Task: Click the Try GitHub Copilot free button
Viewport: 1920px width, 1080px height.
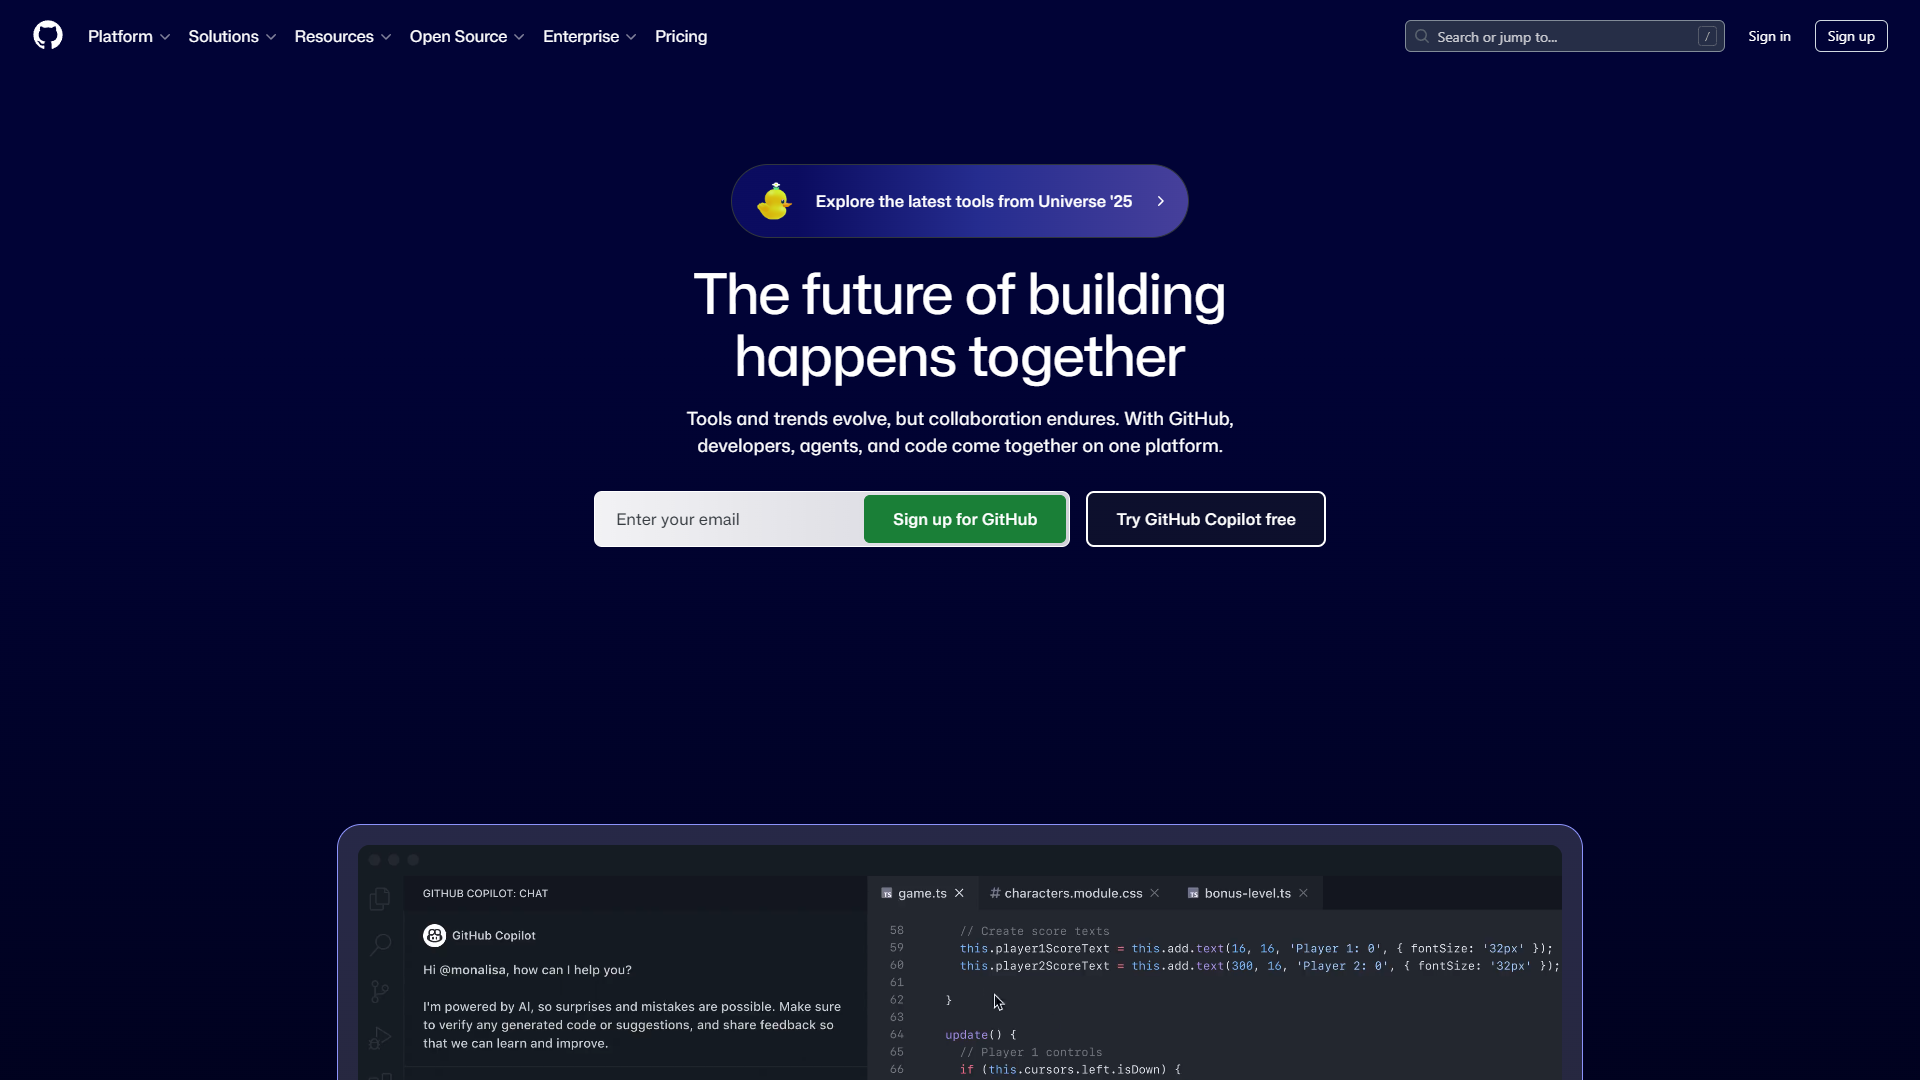Action: pyautogui.click(x=1205, y=519)
